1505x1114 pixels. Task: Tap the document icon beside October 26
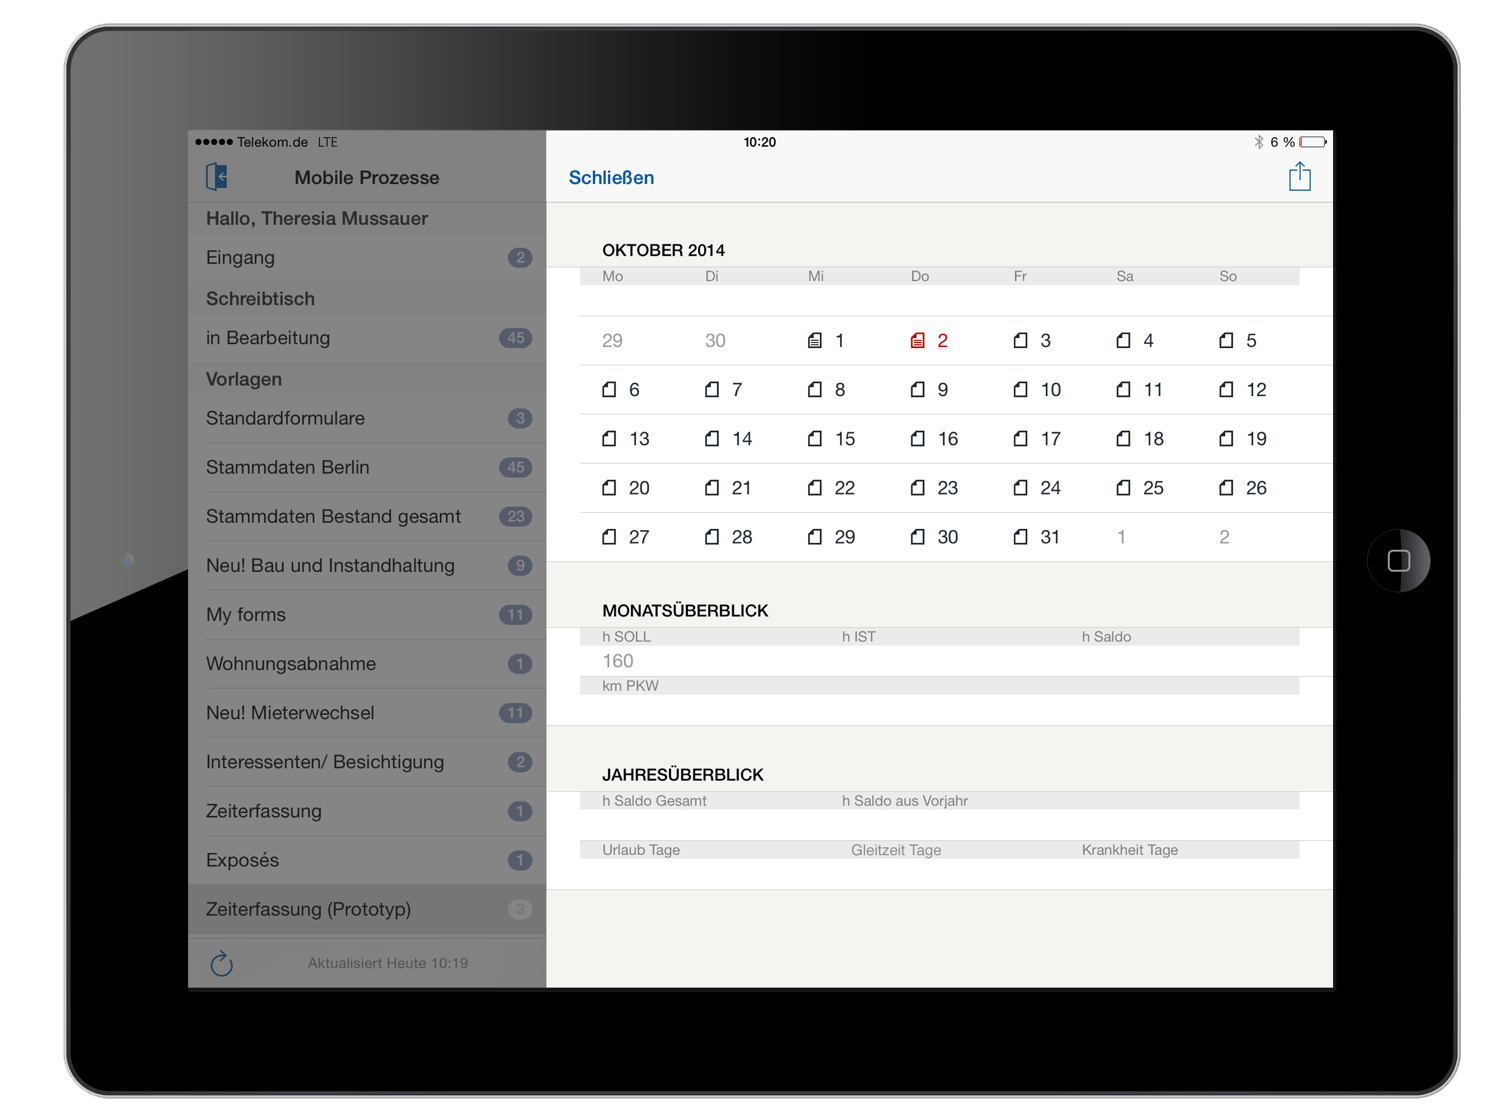coord(1226,488)
